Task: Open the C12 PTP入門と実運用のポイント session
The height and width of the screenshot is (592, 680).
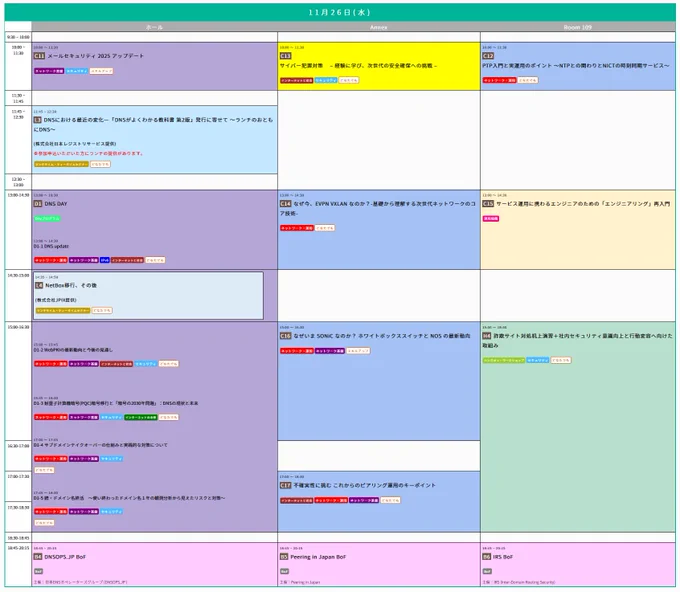Action: pos(576,65)
